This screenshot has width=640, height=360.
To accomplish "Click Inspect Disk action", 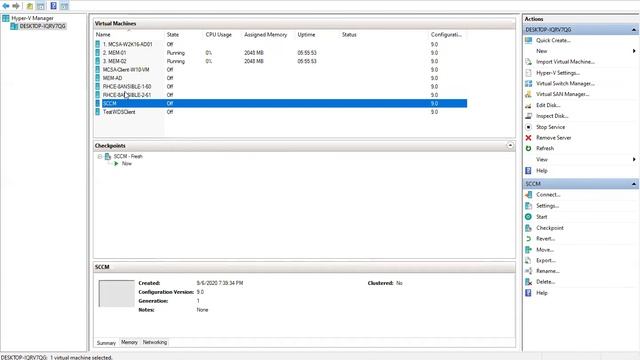I will [x=552, y=116].
